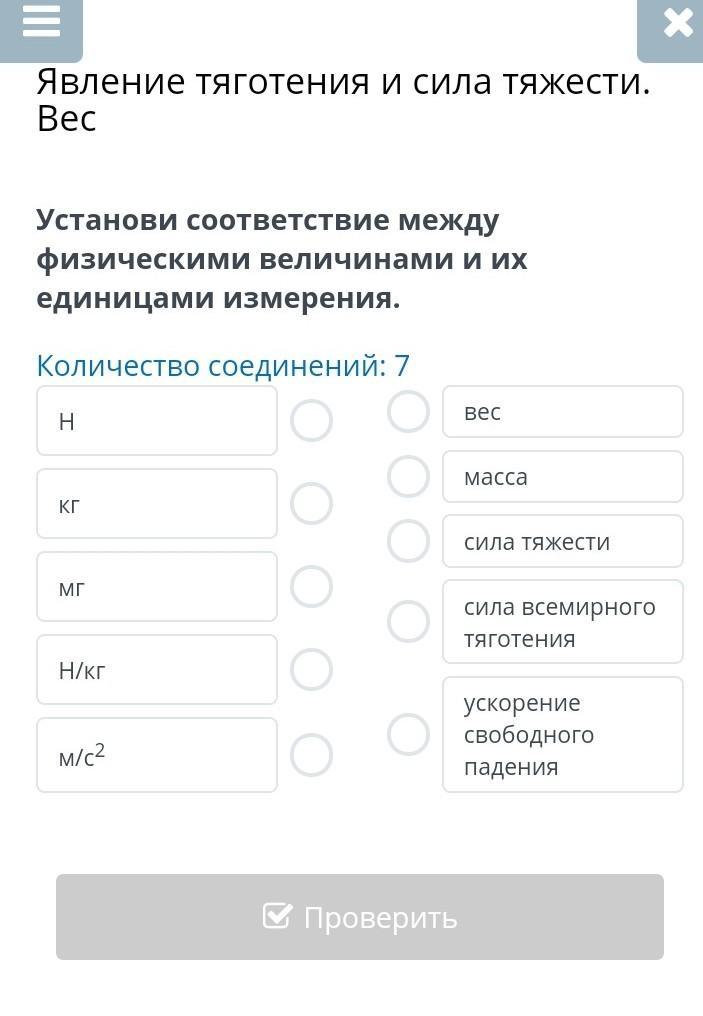Click the кг unit box
Image resolution: width=703 pixels, height=1016 pixels.
[157, 504]
